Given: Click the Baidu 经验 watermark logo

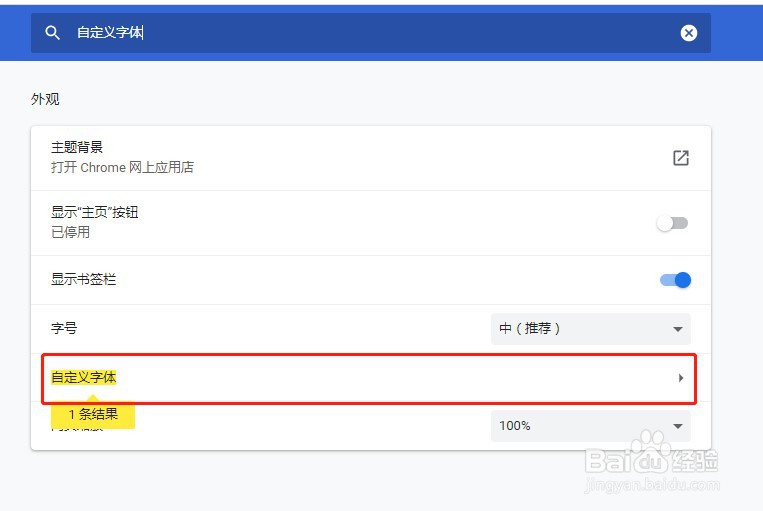Looking at the screenshot, I should [652, 460].
